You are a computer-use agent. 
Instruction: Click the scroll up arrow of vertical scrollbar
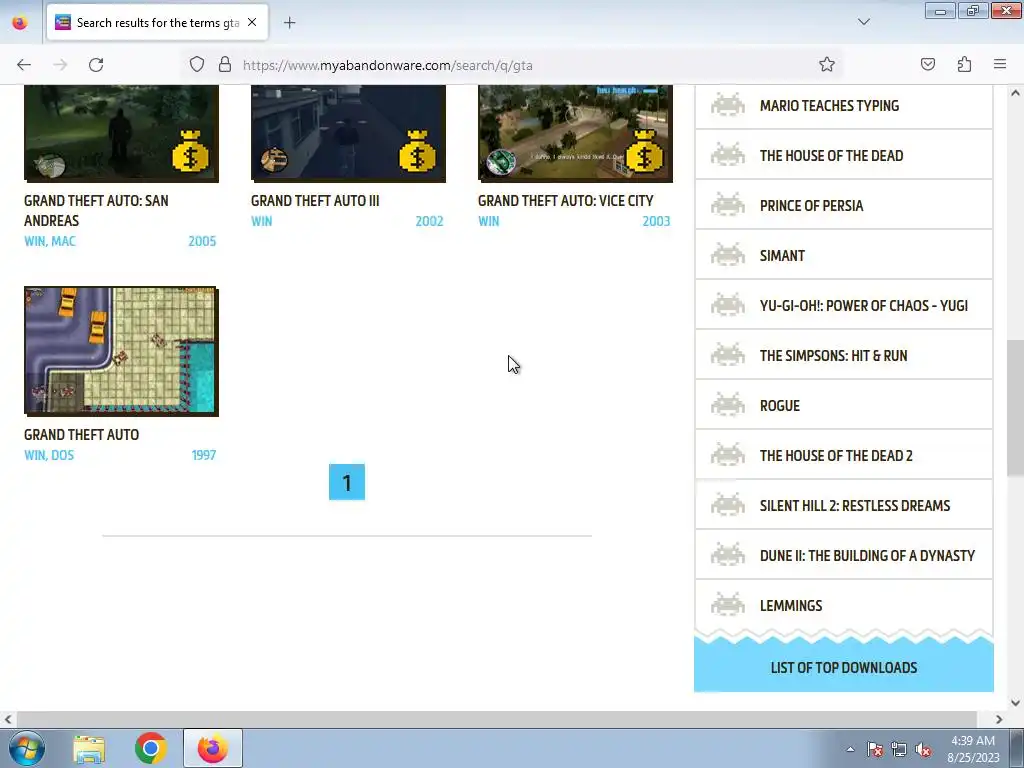click(x=1015, y=93)
